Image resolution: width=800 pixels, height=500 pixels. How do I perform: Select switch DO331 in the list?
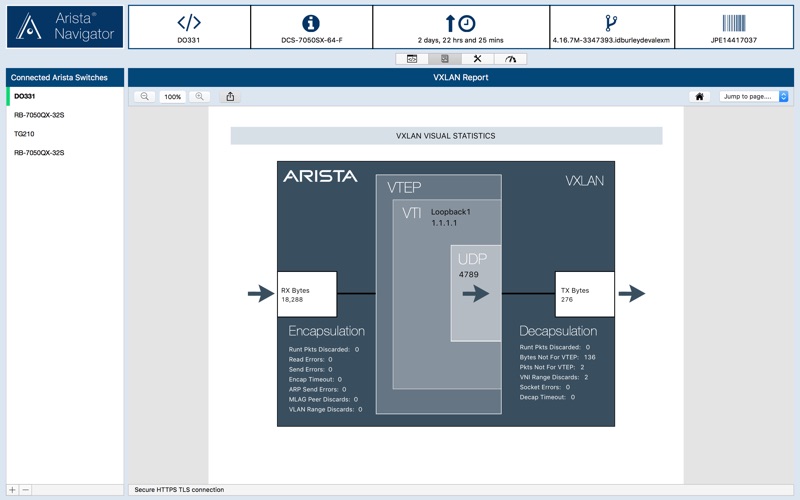coord(65,96)
